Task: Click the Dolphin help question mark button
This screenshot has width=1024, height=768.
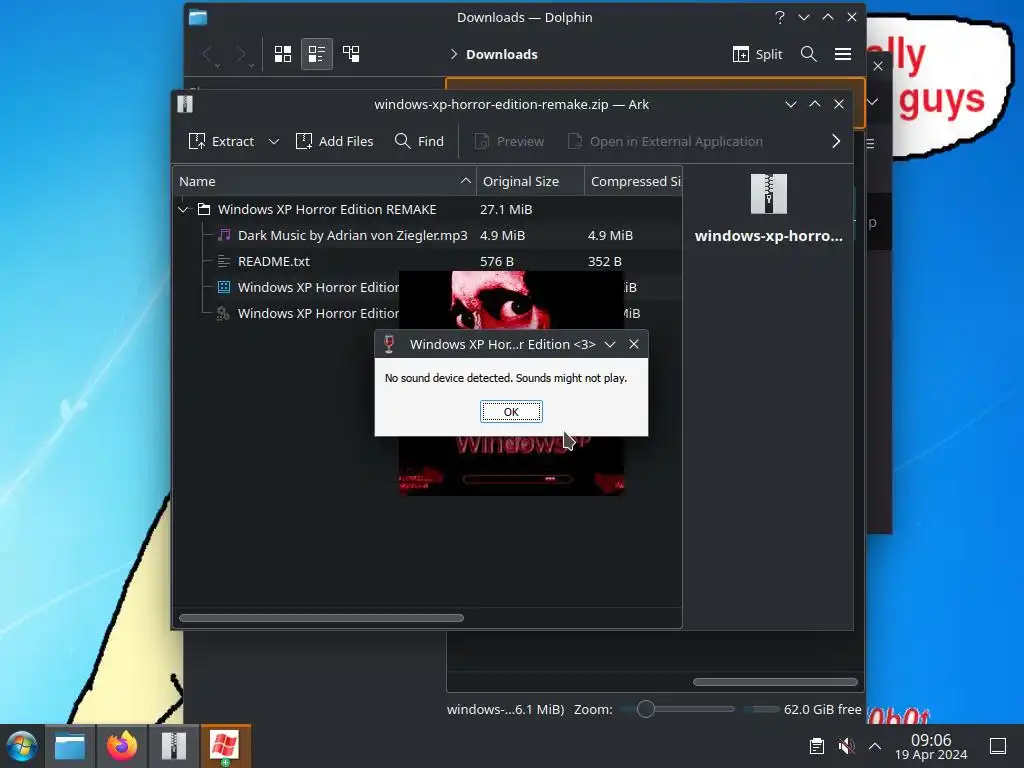Action: click(780, 18)
